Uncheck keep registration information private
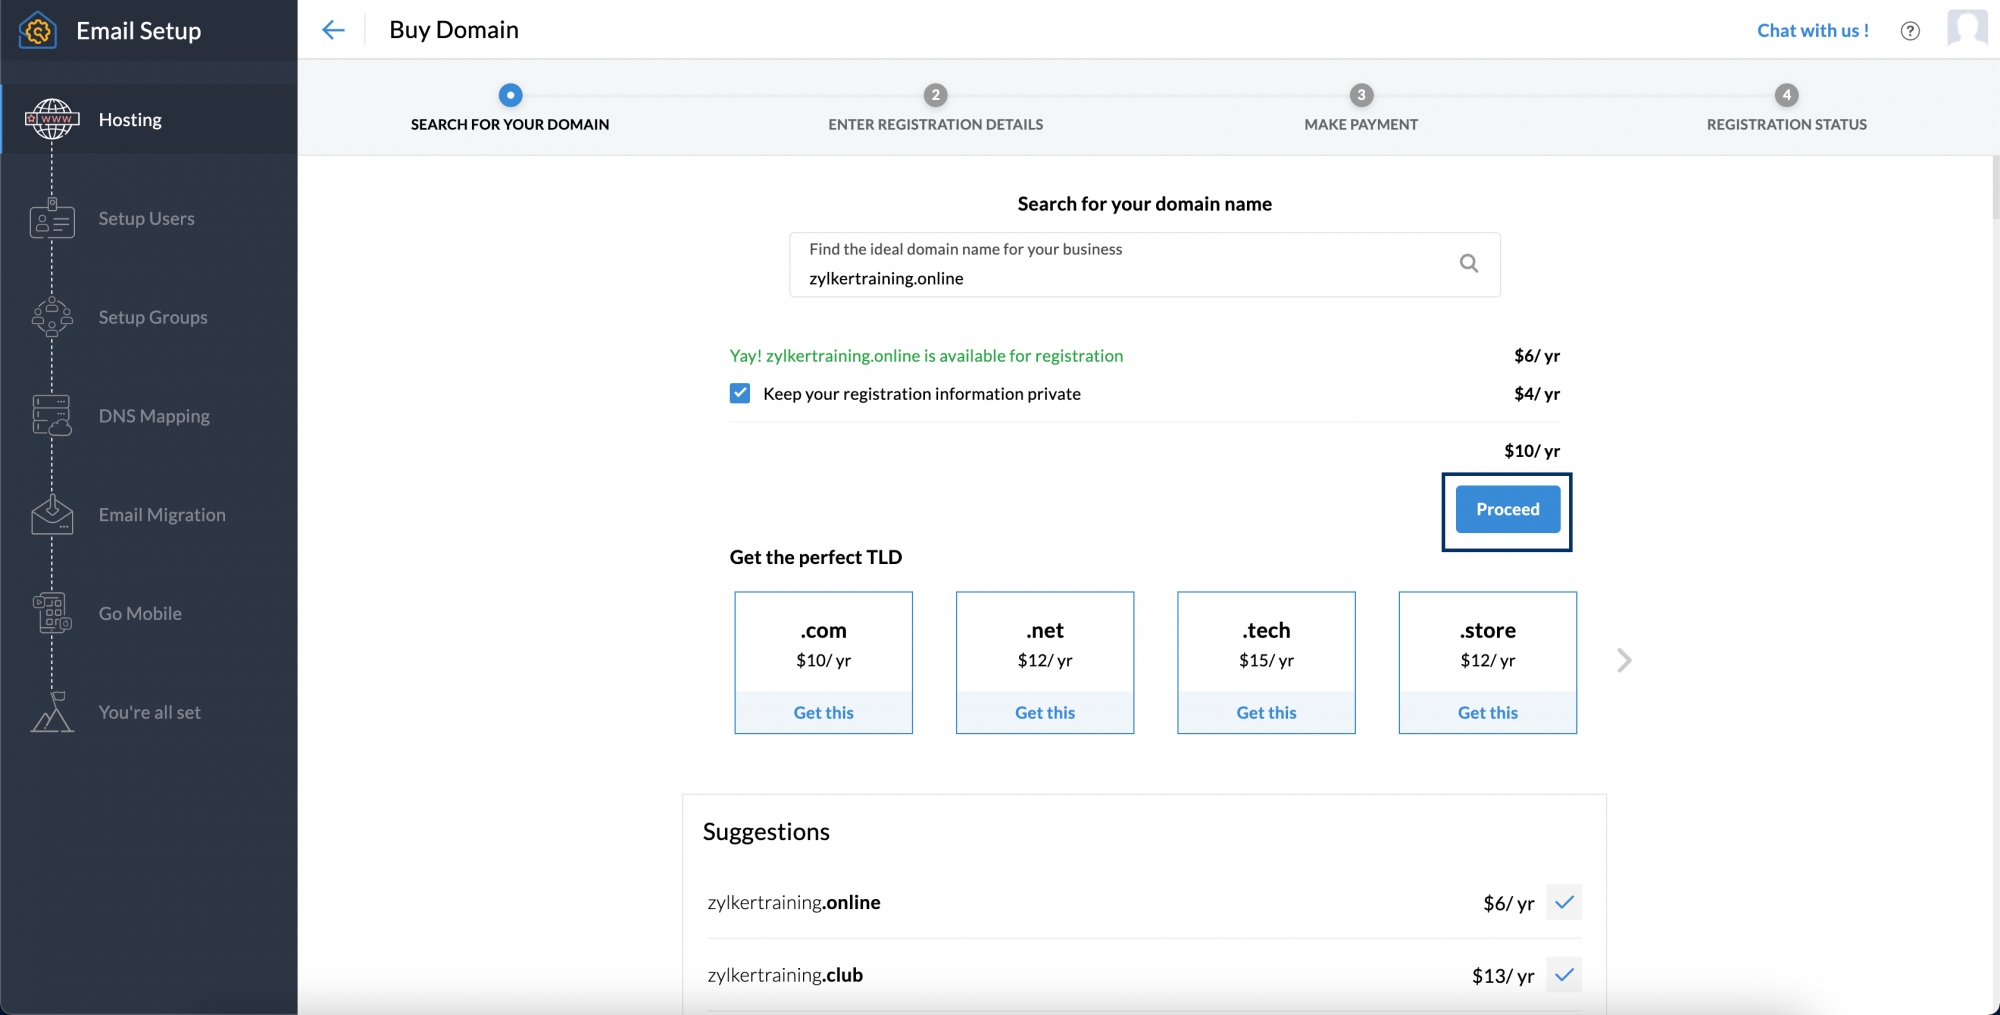Screen dimensions: 2000x1015 (739, 393)
